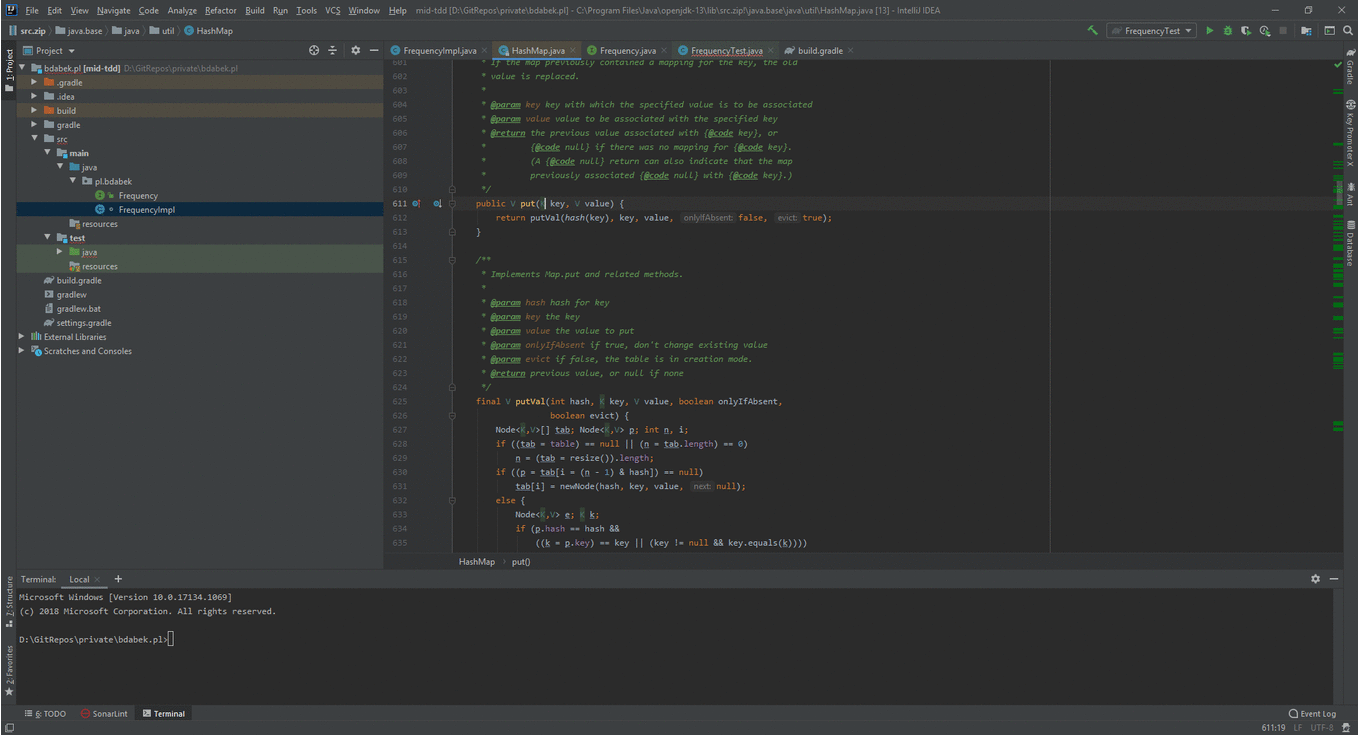Expand the .idea folder arrow

[x=35, y=97]
